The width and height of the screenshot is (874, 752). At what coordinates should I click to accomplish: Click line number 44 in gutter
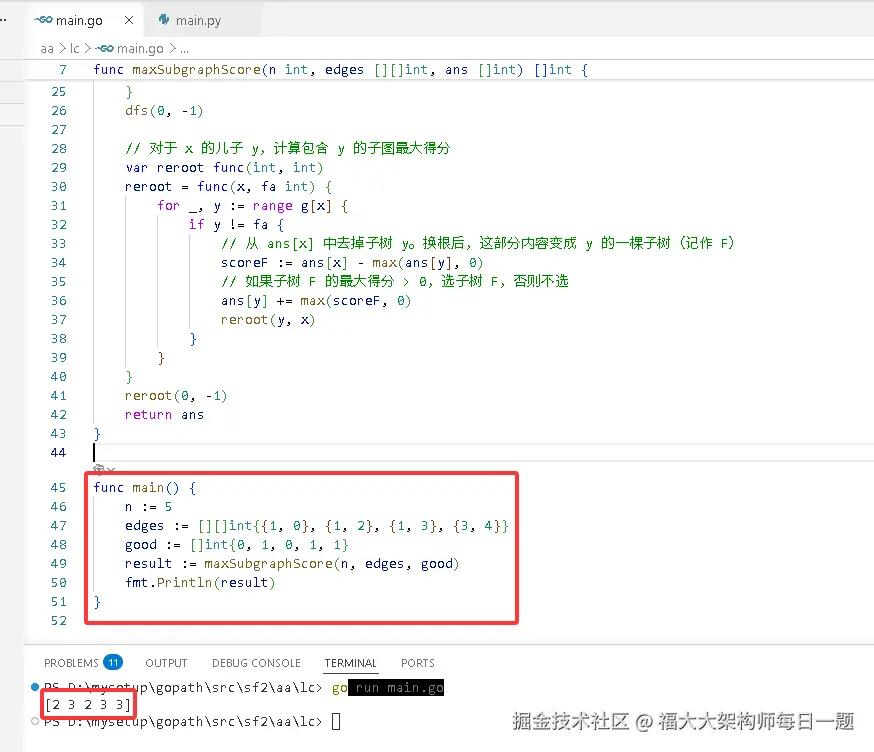click(59, 453)
